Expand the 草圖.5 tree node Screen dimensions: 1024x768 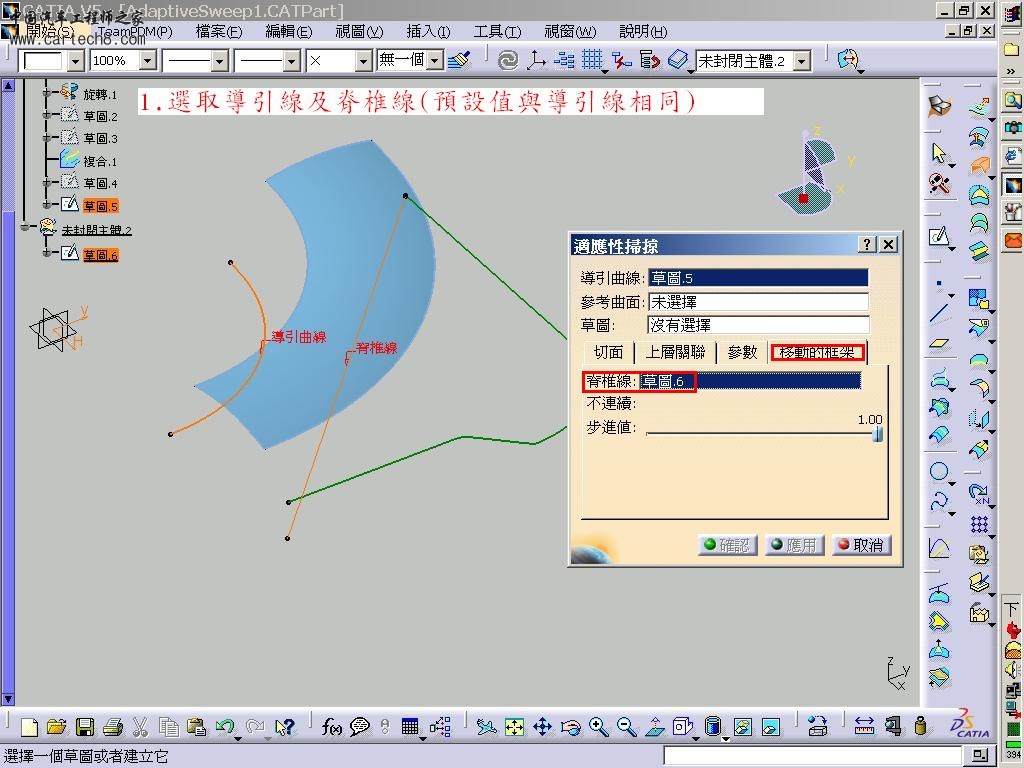46,205
